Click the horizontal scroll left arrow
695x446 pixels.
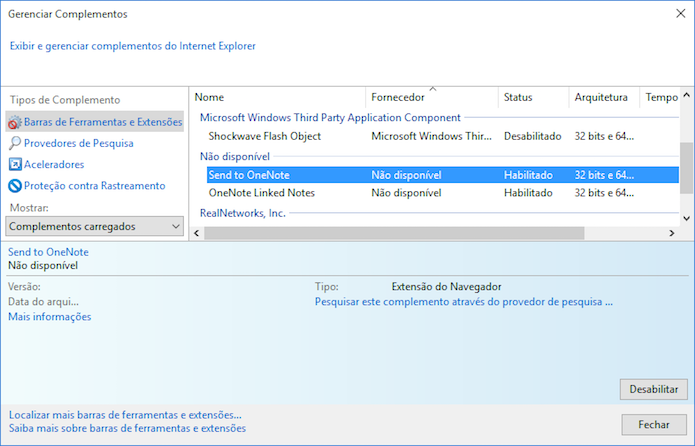(x=197, y=233)
